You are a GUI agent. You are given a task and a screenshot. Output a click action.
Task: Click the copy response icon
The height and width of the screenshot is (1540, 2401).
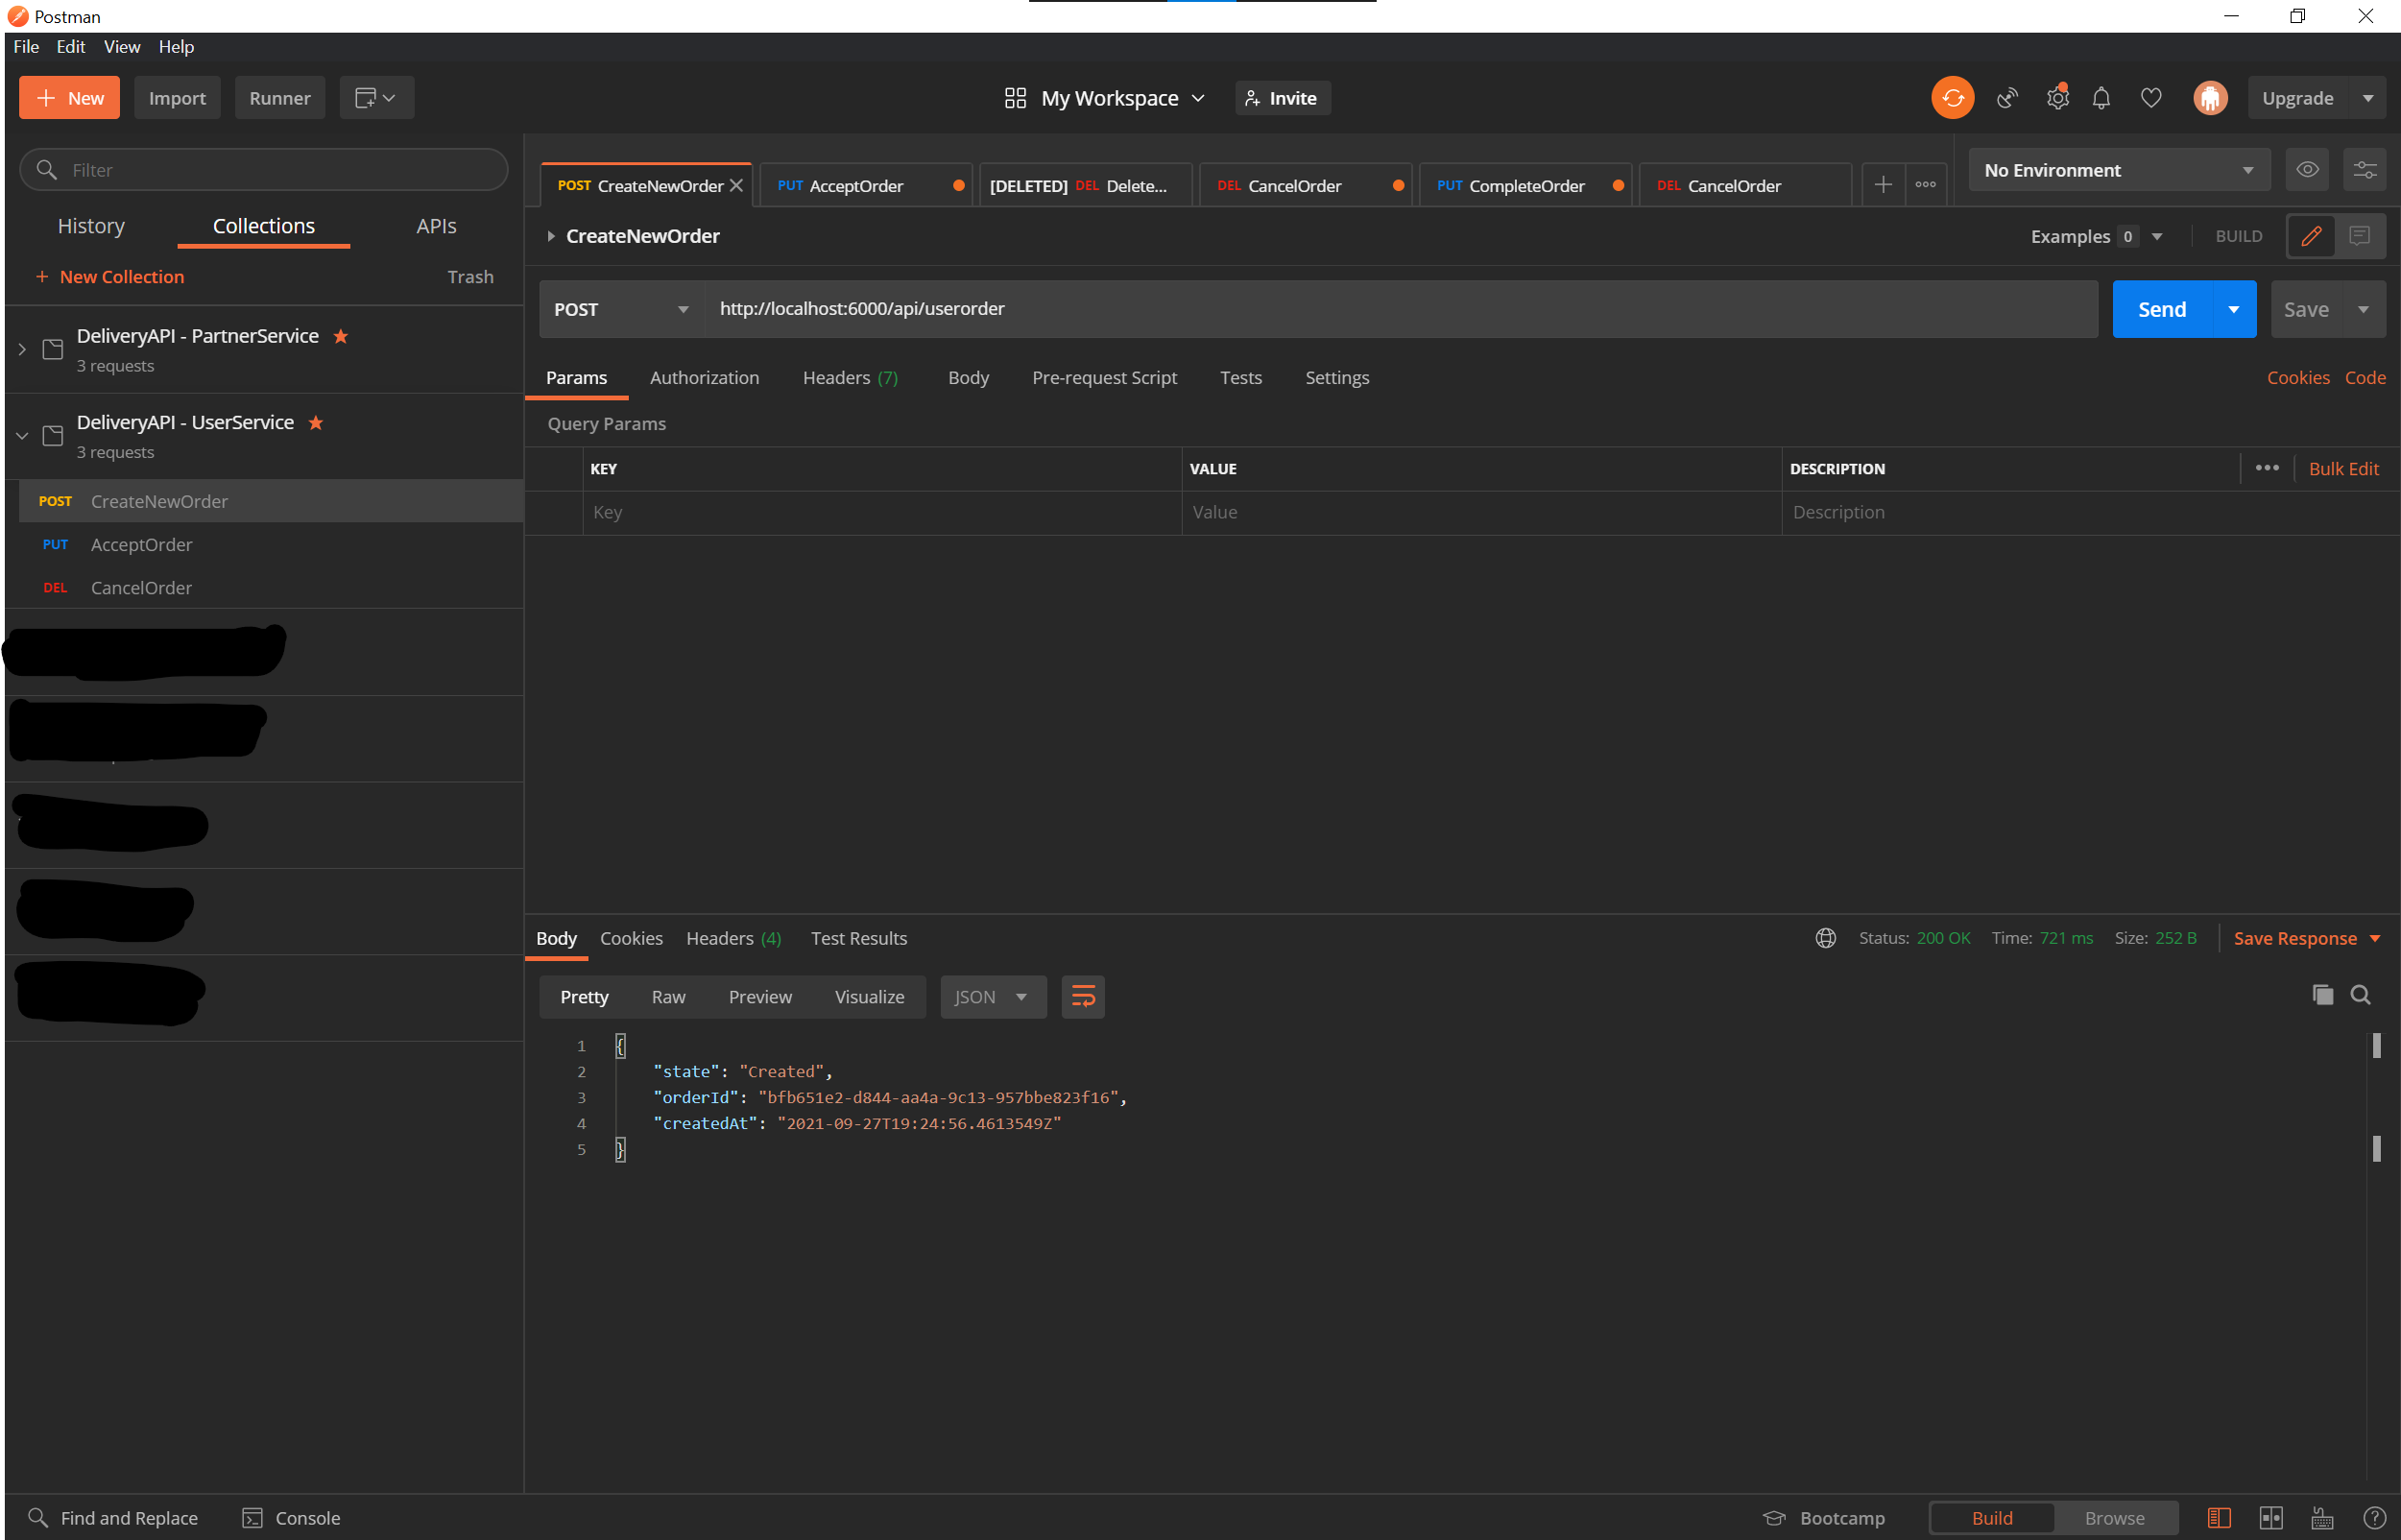click(x=2322, y=994)
